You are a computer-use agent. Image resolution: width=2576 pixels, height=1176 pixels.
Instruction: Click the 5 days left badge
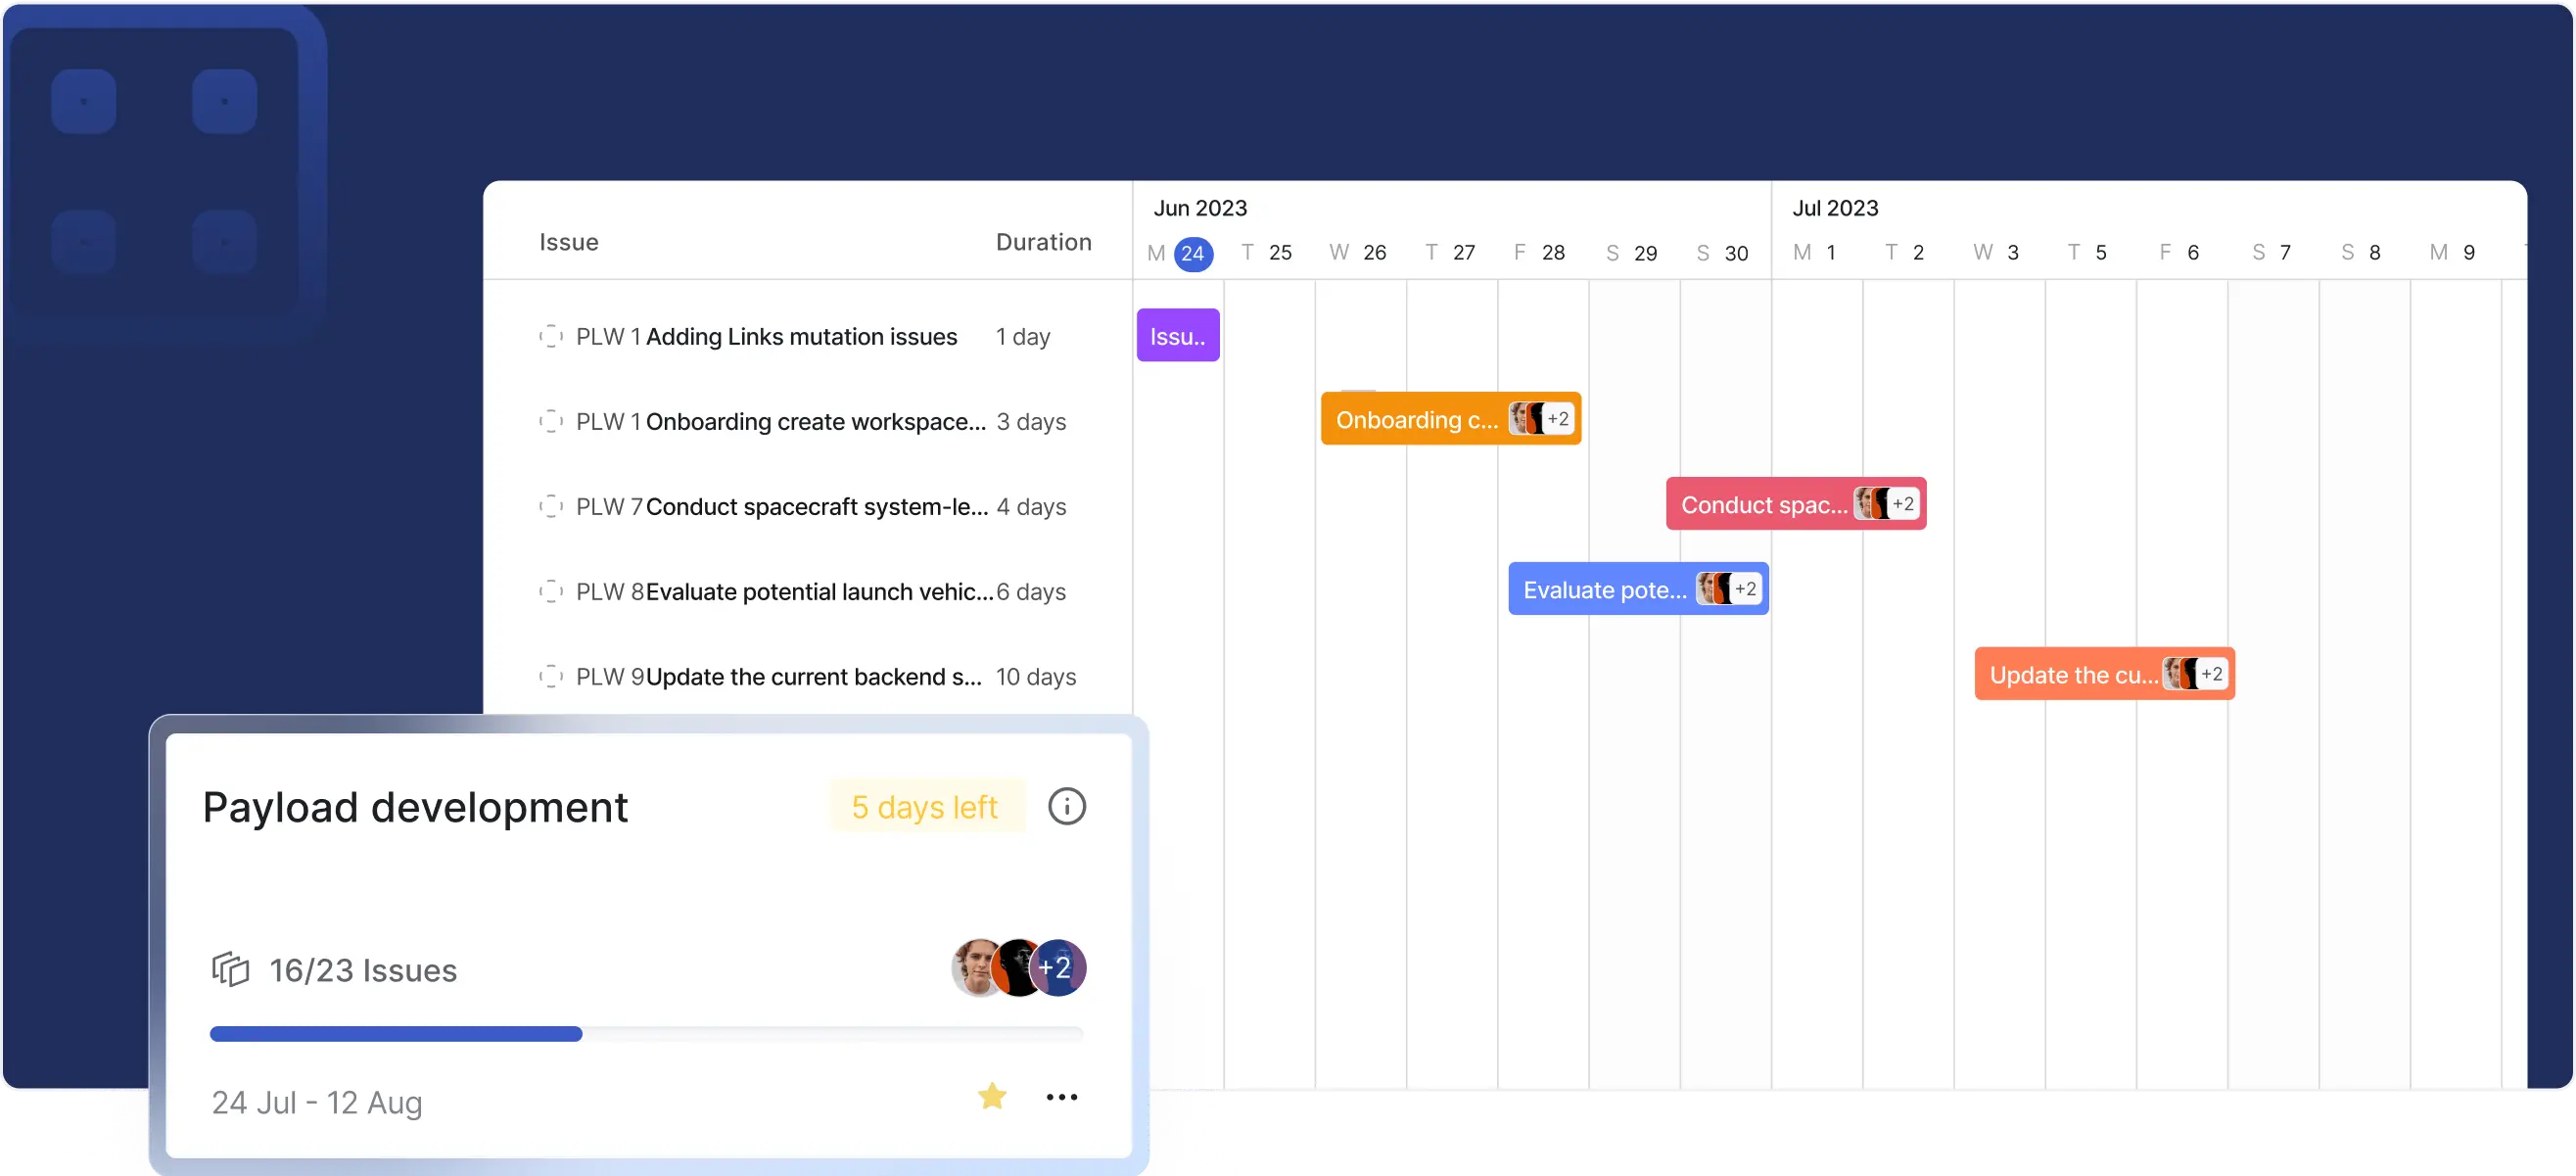click(925, 806)
